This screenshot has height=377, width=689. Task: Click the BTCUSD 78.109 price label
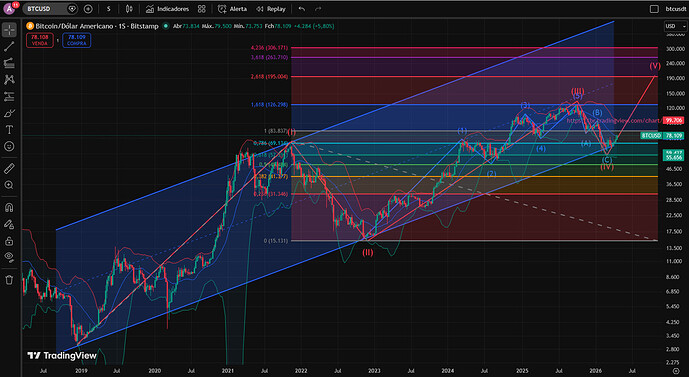(663, 136)
